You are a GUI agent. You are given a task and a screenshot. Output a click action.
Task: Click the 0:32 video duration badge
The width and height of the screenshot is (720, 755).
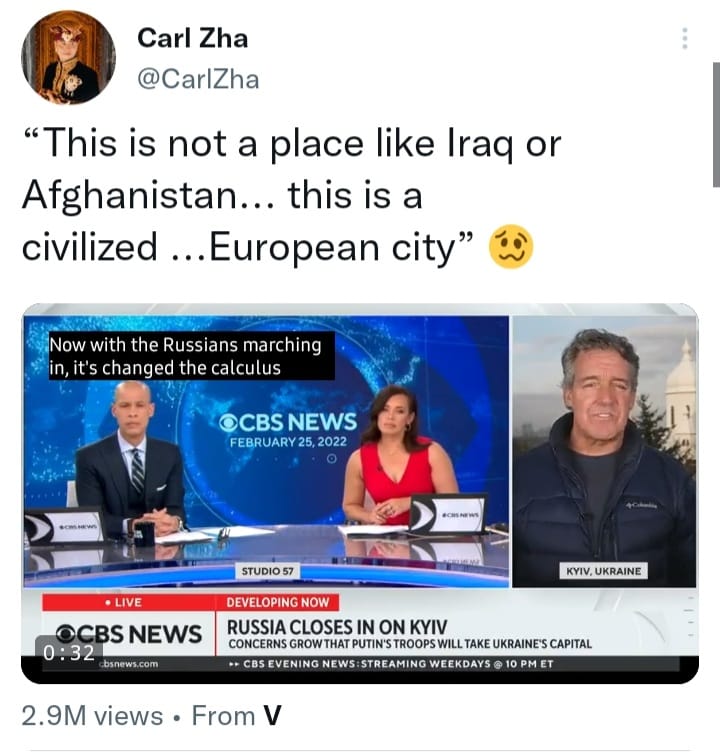(x=69, y=653)
